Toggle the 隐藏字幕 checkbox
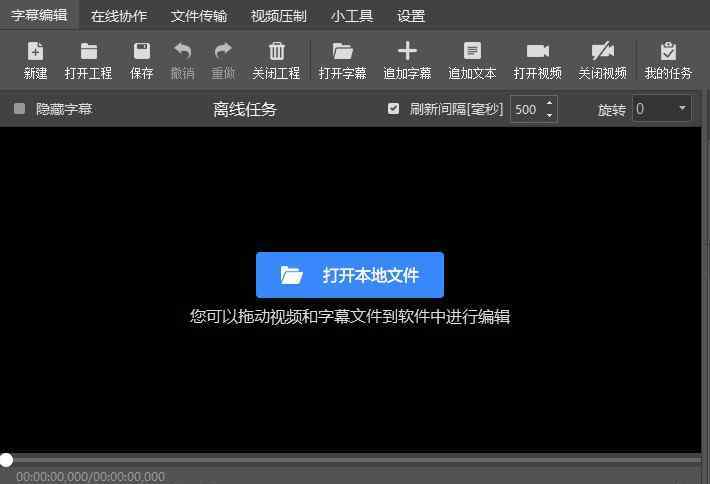710x484 pixels. [x=19, y=109]
